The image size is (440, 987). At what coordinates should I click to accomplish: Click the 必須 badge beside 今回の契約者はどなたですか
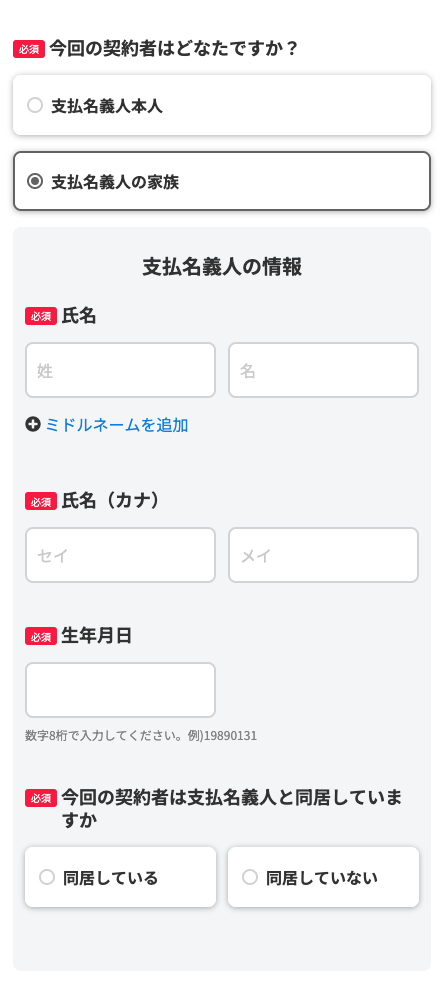(x=29, y=49)
